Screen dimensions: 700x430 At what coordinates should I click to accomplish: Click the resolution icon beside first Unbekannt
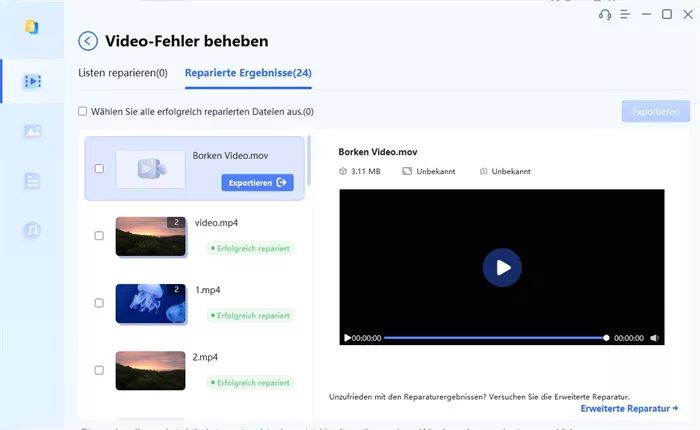[407, 171]
